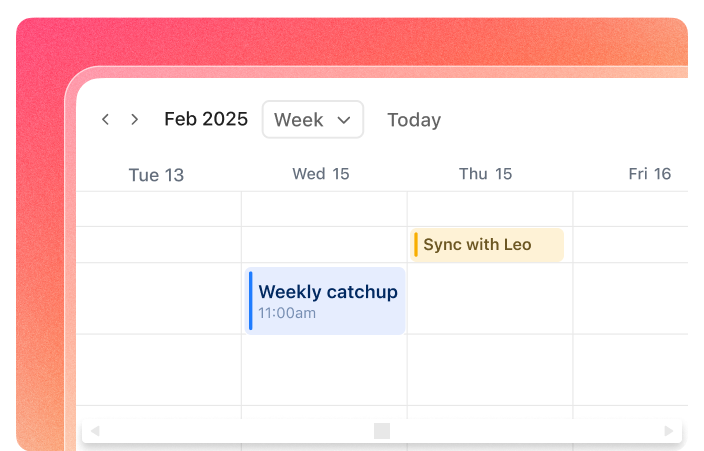Click empty Friday slot beside Sync with Leo

630,244
